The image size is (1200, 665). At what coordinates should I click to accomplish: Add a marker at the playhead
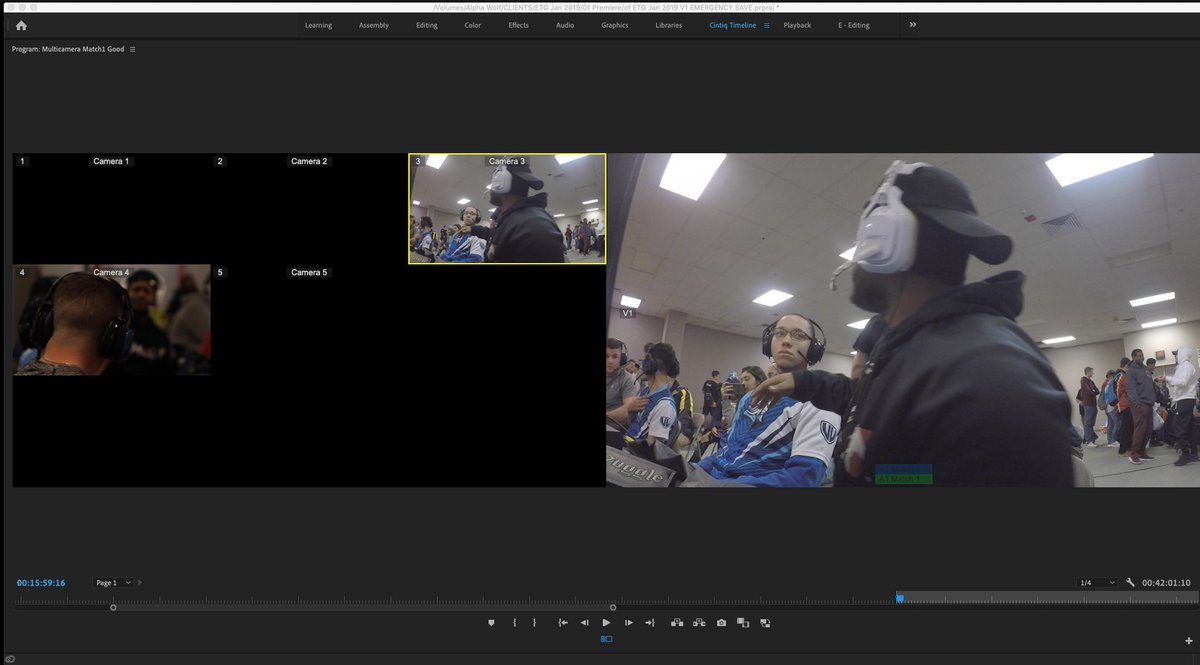click(491, 622)
